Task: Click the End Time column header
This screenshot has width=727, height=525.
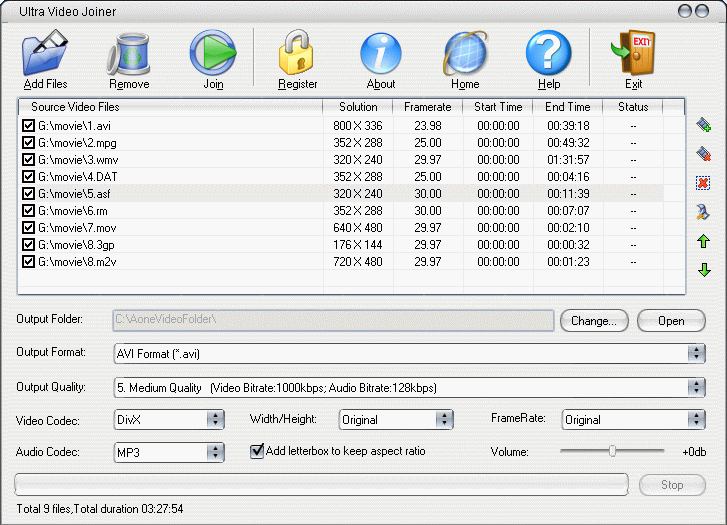Action: point(568,107)
